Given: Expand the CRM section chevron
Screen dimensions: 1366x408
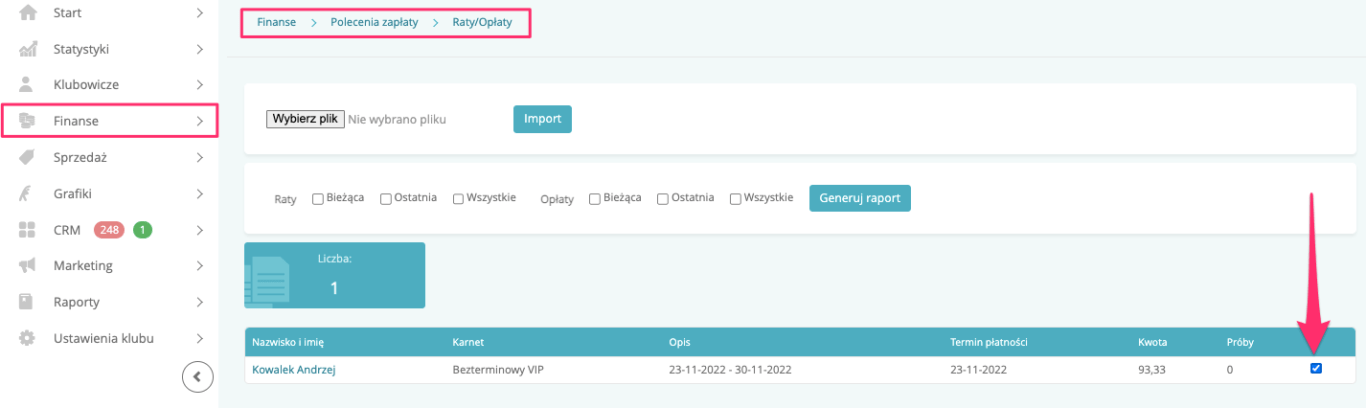Looking at the screenshot, I should (200, 230).
